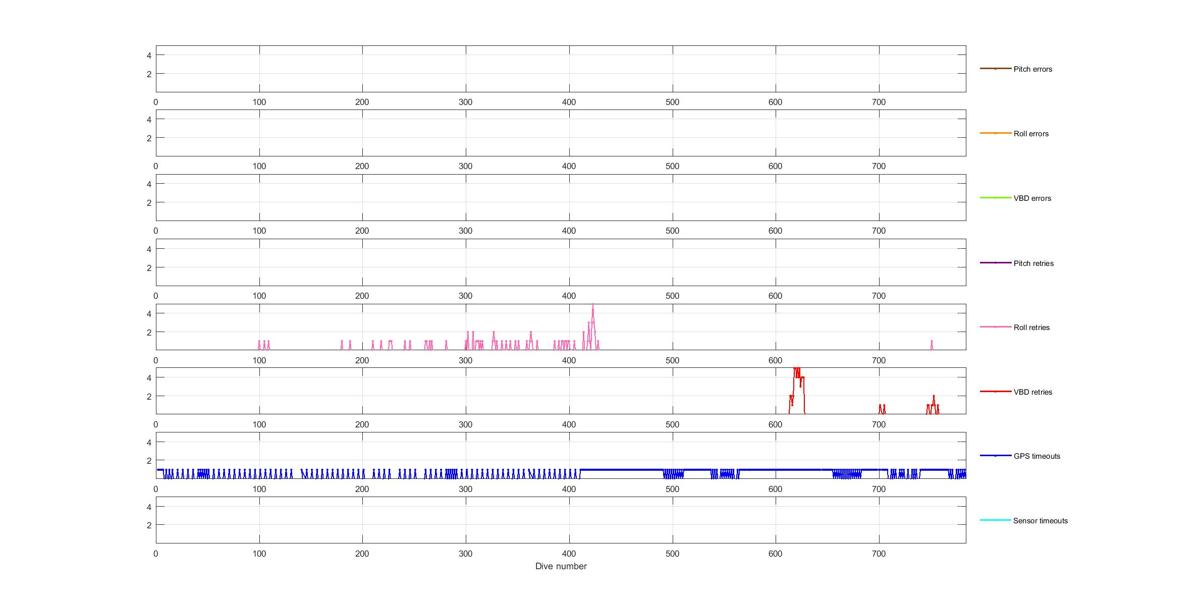Viewport: 1200px width, 611px height.
Task: Click tick label 700 under the Sensor timeouts plot
Action: pyautogui.click(x=879, y=553)
